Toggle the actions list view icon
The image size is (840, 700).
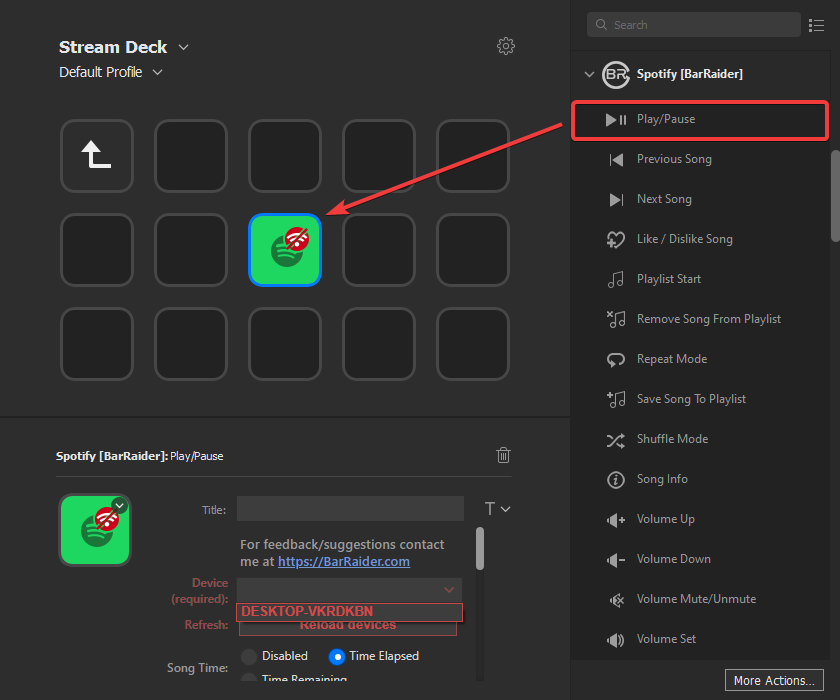tap(816, 25)
